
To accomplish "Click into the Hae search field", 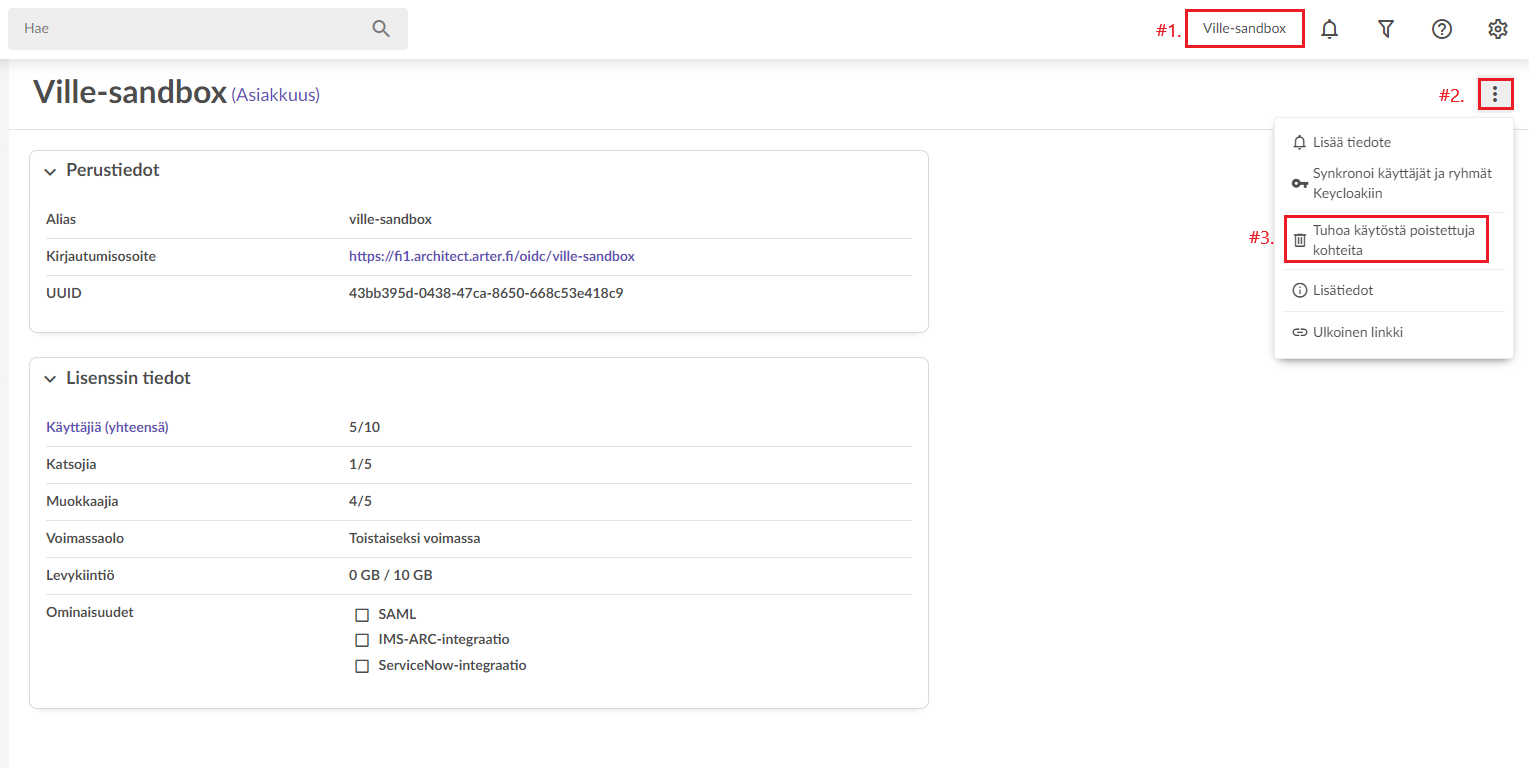I will [190, 29].
